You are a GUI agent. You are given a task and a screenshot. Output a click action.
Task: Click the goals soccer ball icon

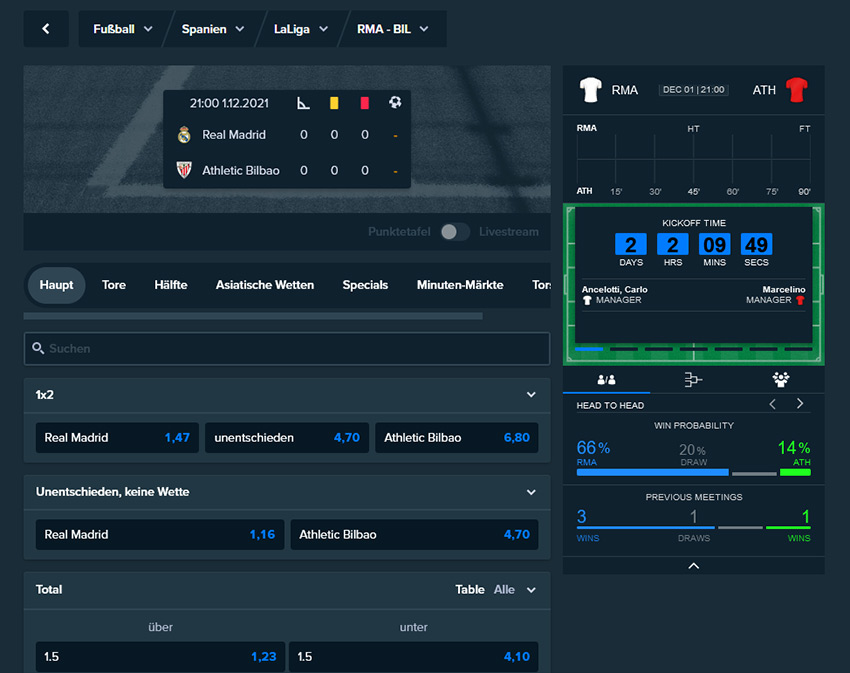(x=395, y=102)
